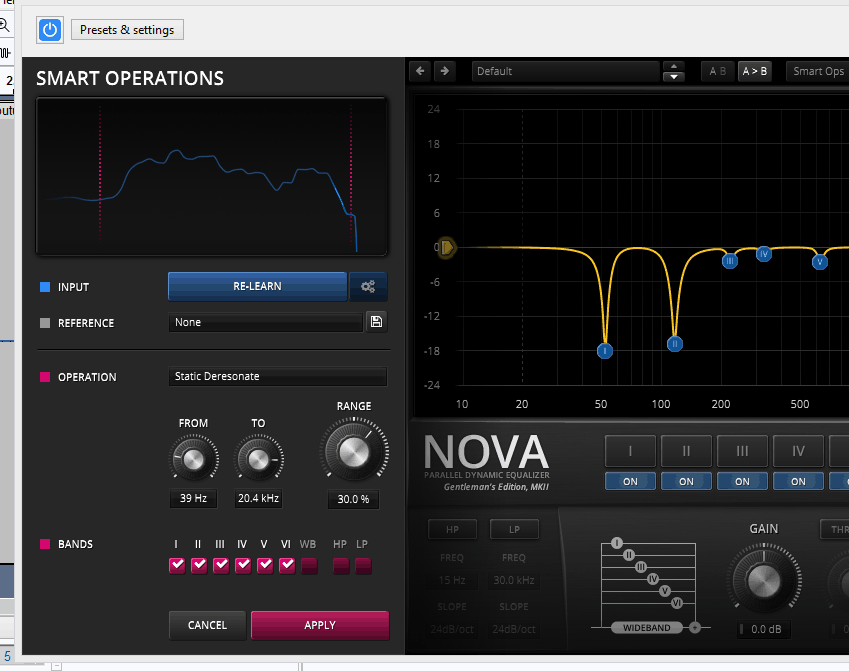Click the yellow gain handle at 0 dB
The image size is (849, 671).
coord(447,246)
